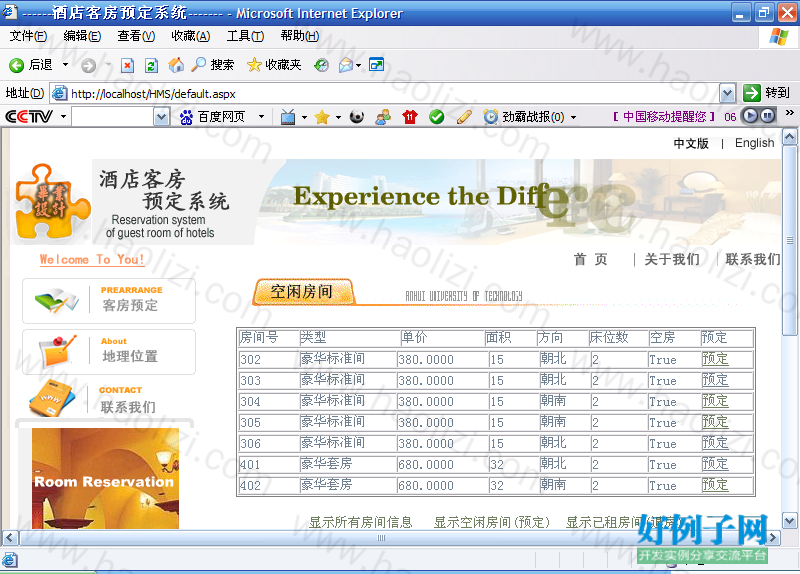Screen dimensions: 800x574
Task: Open the Back button history dropdown arrow
Action: (x=65, y=65)
